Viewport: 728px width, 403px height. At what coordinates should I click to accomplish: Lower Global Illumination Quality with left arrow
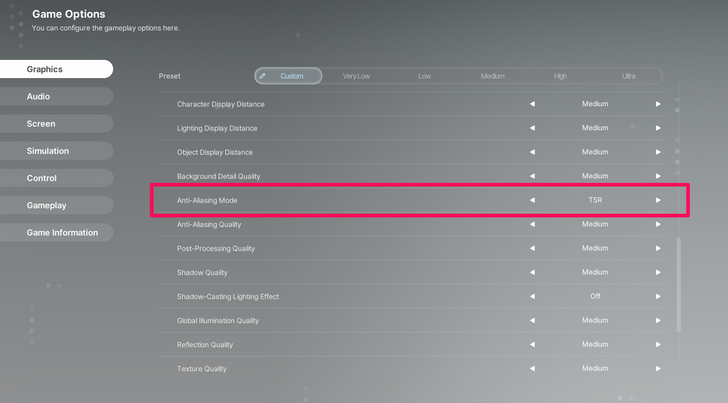tap(532, 321)
